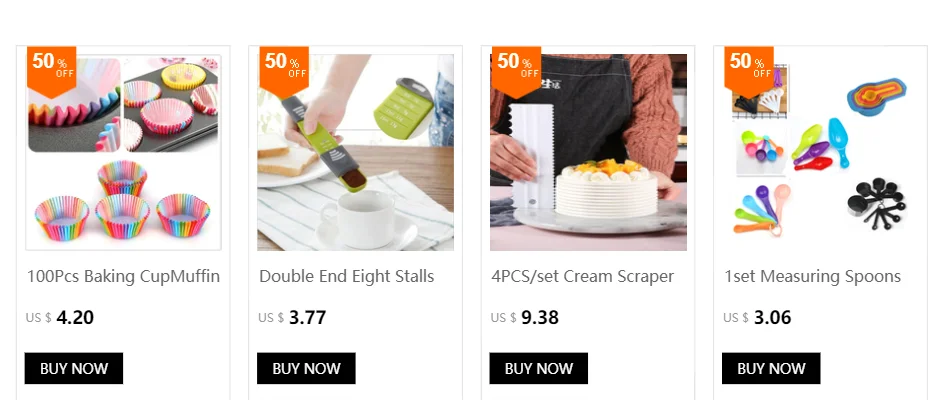Click 50% off badge on baking cups
The image size is (943, 400).
tap(51, 70)
